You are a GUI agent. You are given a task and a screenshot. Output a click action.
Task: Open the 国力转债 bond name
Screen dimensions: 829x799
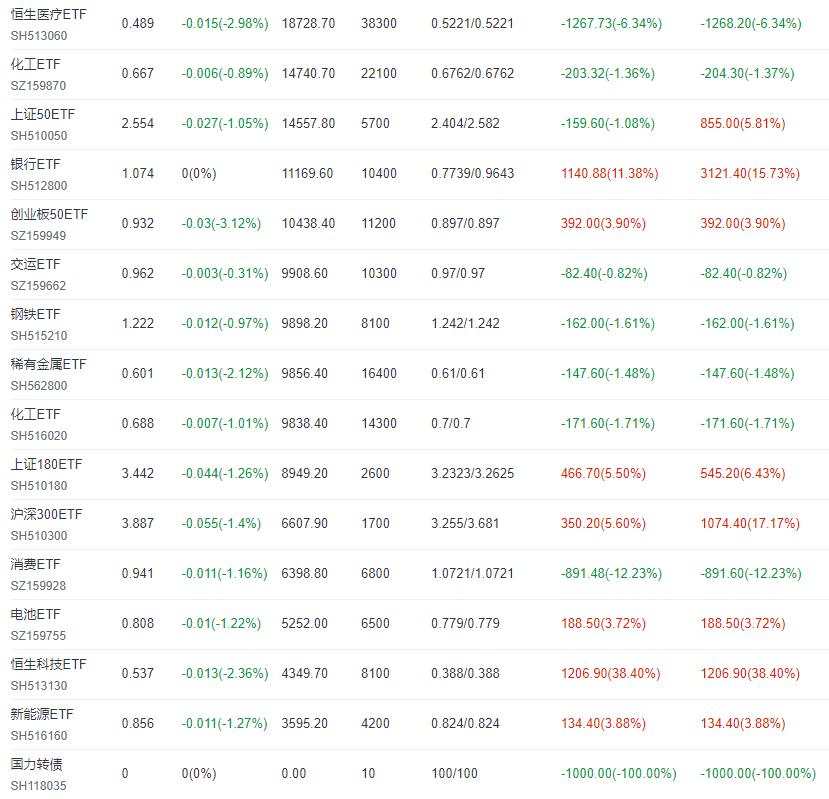click(36, 764)
